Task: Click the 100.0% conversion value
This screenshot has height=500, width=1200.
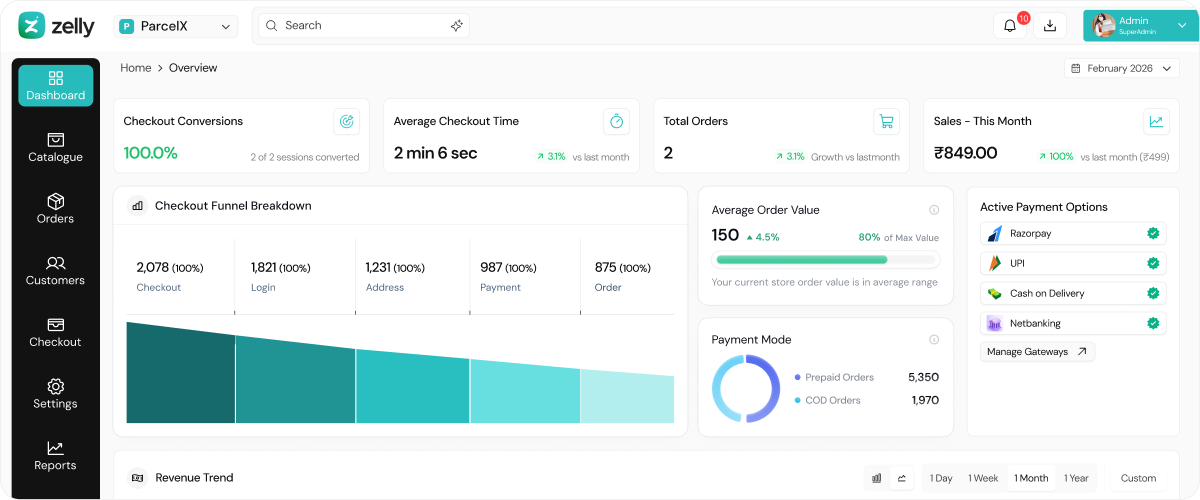Action: tap(150, 153)
